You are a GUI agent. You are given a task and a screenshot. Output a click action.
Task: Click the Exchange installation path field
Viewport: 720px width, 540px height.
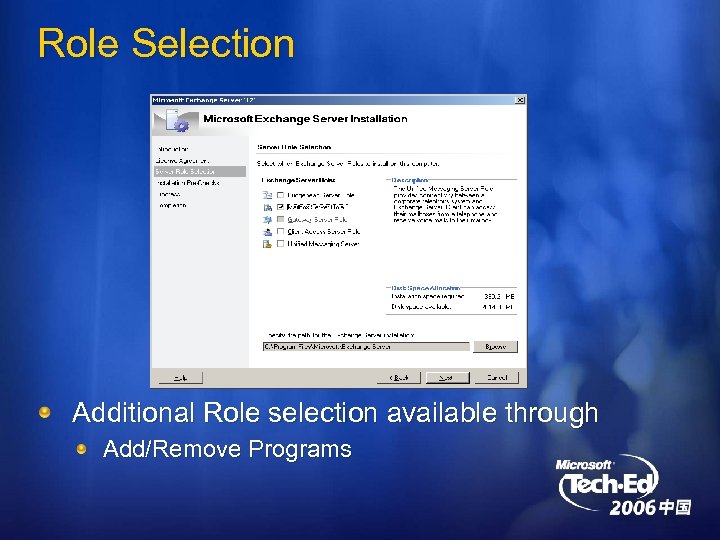(x=366, y=347)
